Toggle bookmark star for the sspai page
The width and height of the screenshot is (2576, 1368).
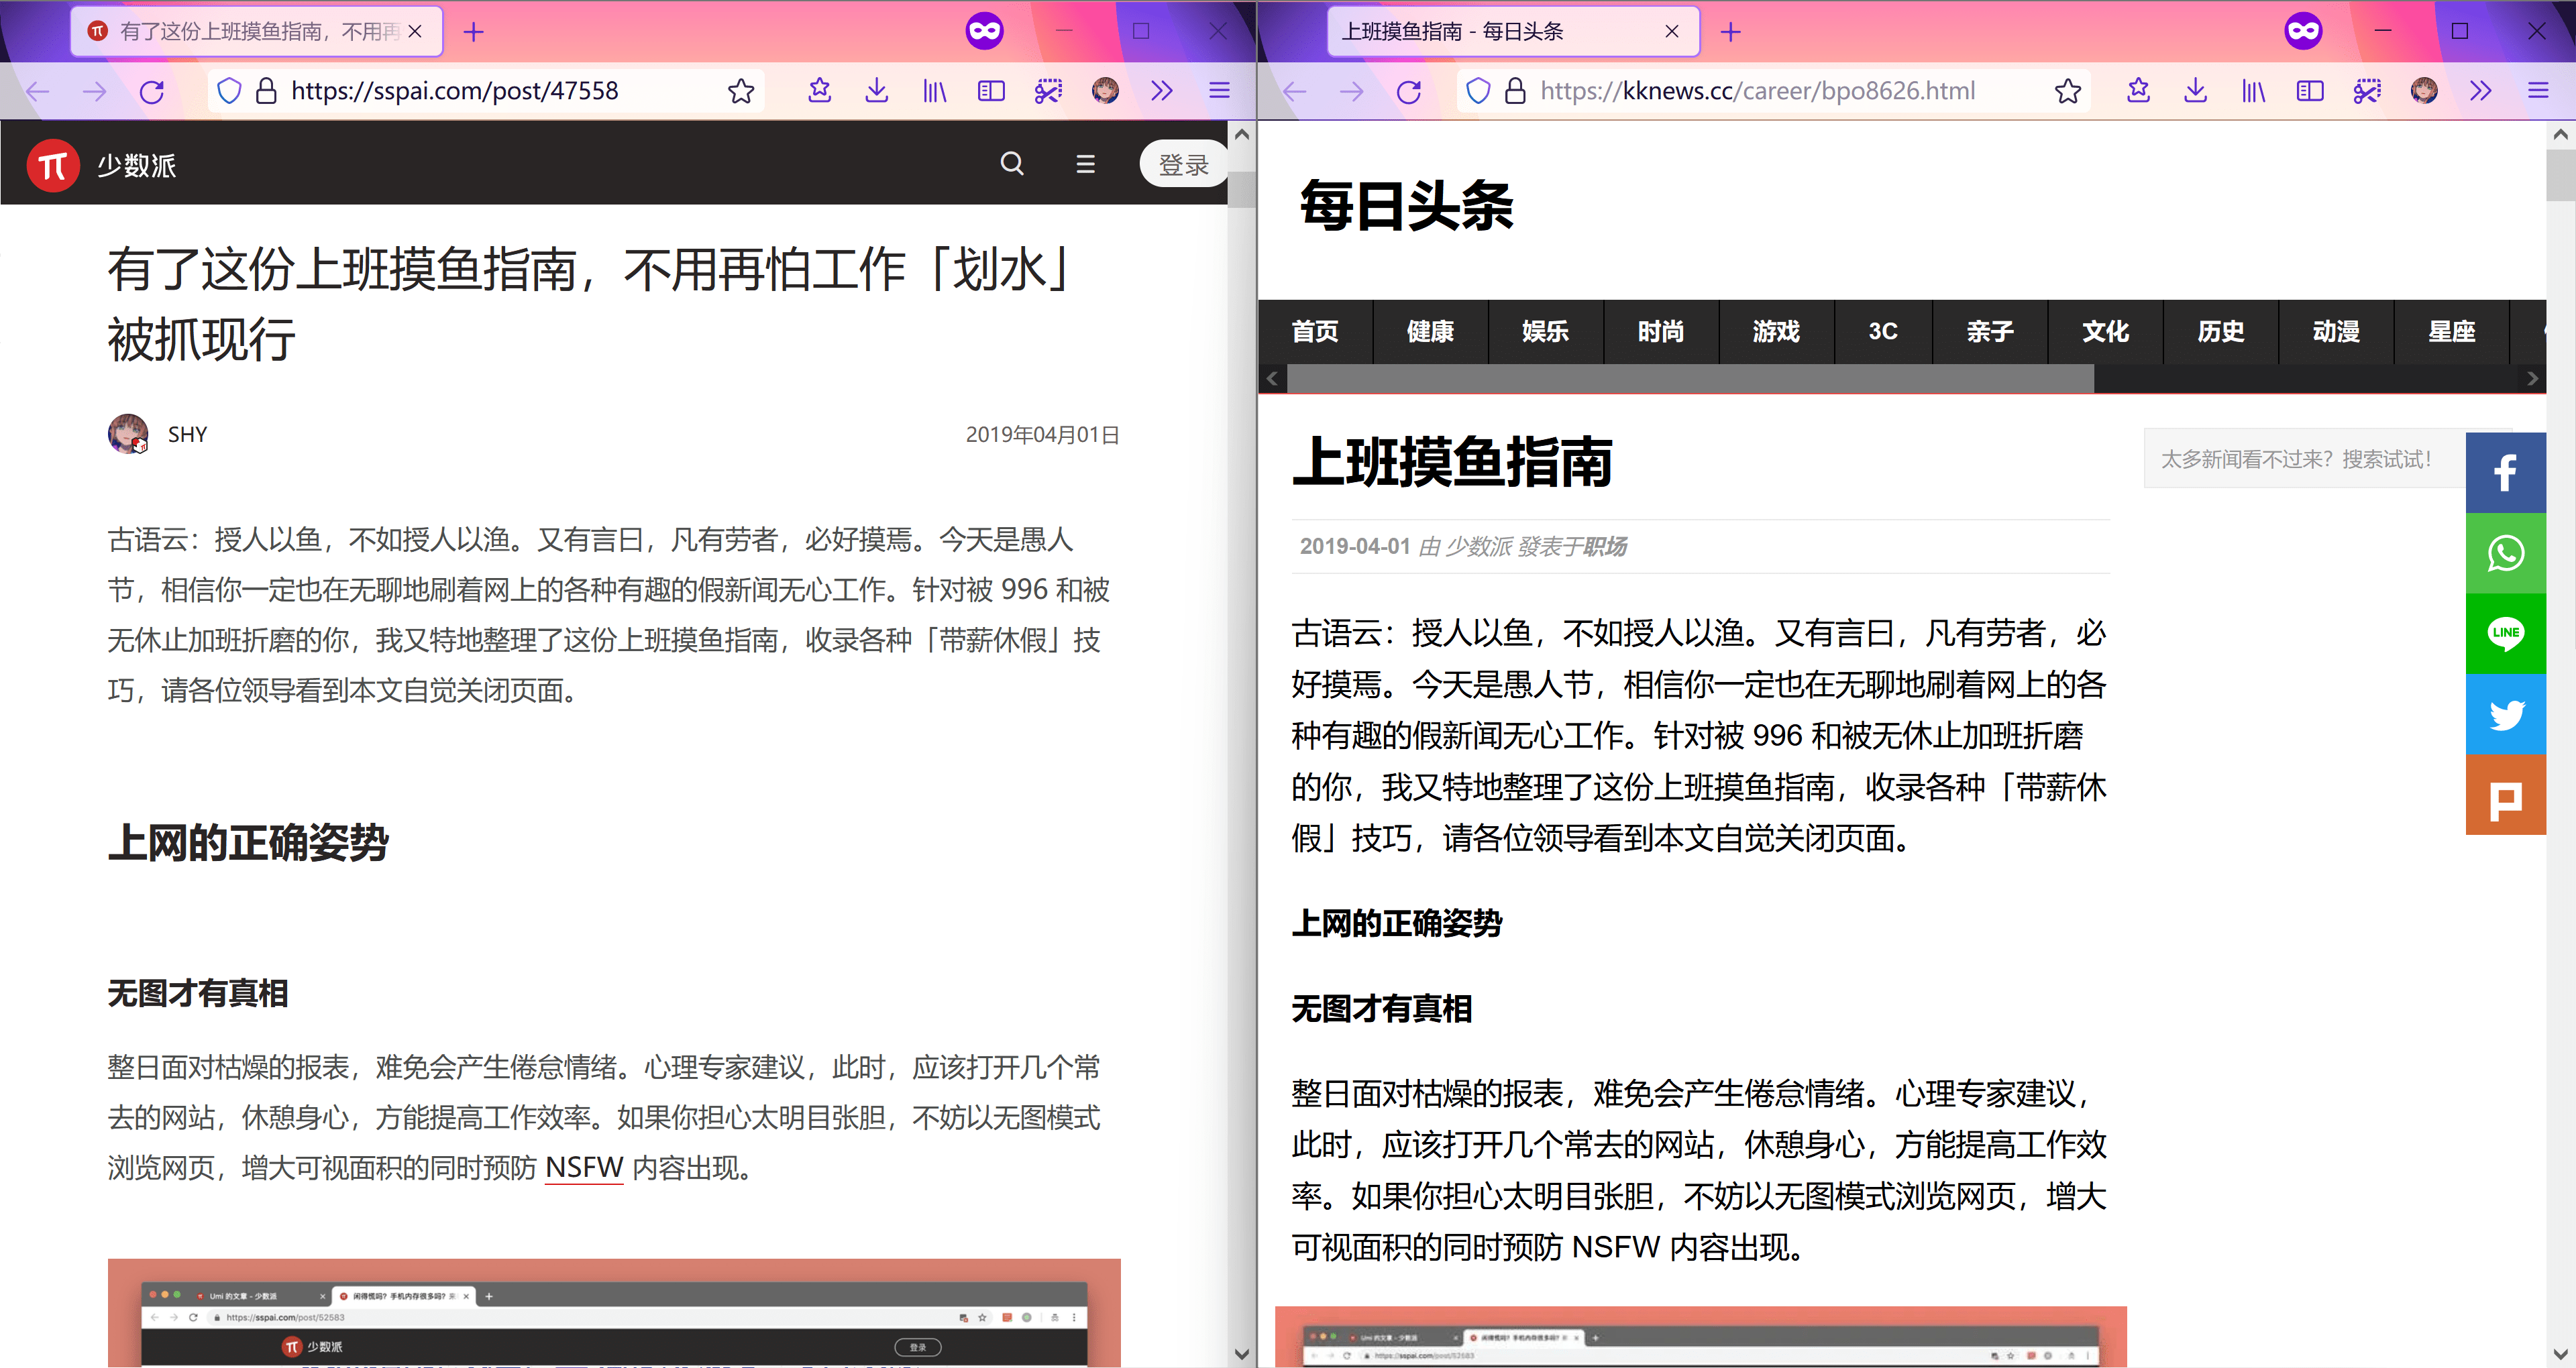[741, 91]
